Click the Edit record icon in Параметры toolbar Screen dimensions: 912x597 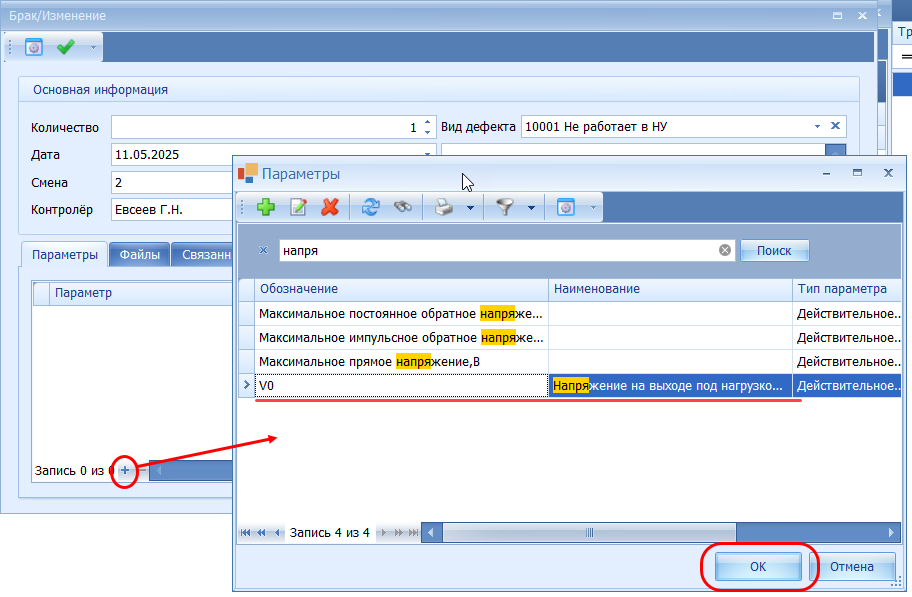click(x=298, y=207)
